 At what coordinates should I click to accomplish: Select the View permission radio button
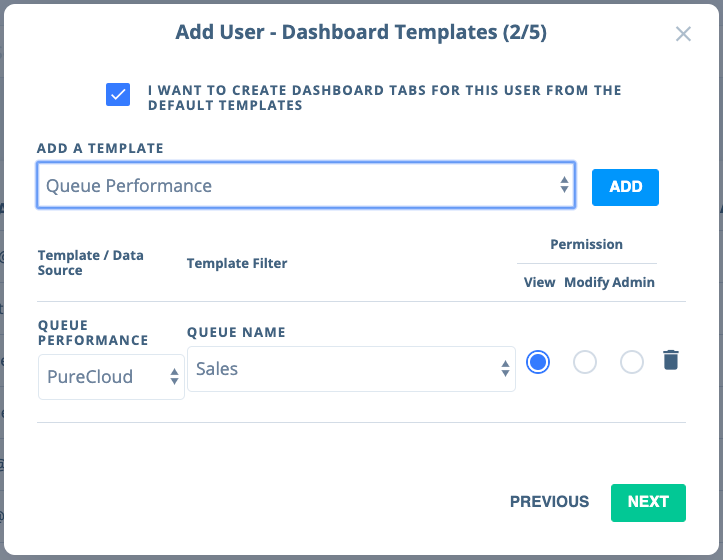click(x=538, y=362)
